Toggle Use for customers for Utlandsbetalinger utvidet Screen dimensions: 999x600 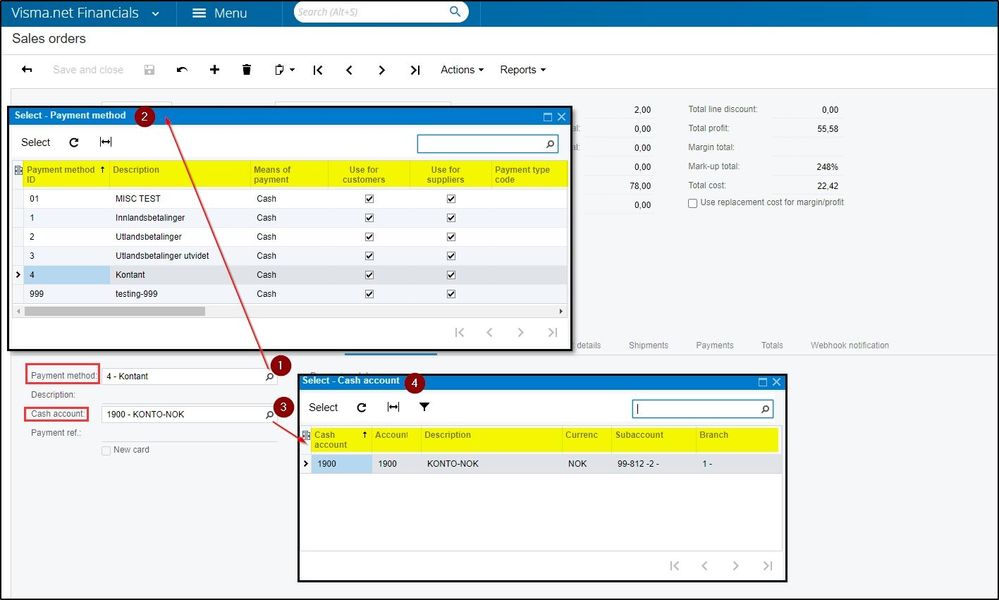369,256
